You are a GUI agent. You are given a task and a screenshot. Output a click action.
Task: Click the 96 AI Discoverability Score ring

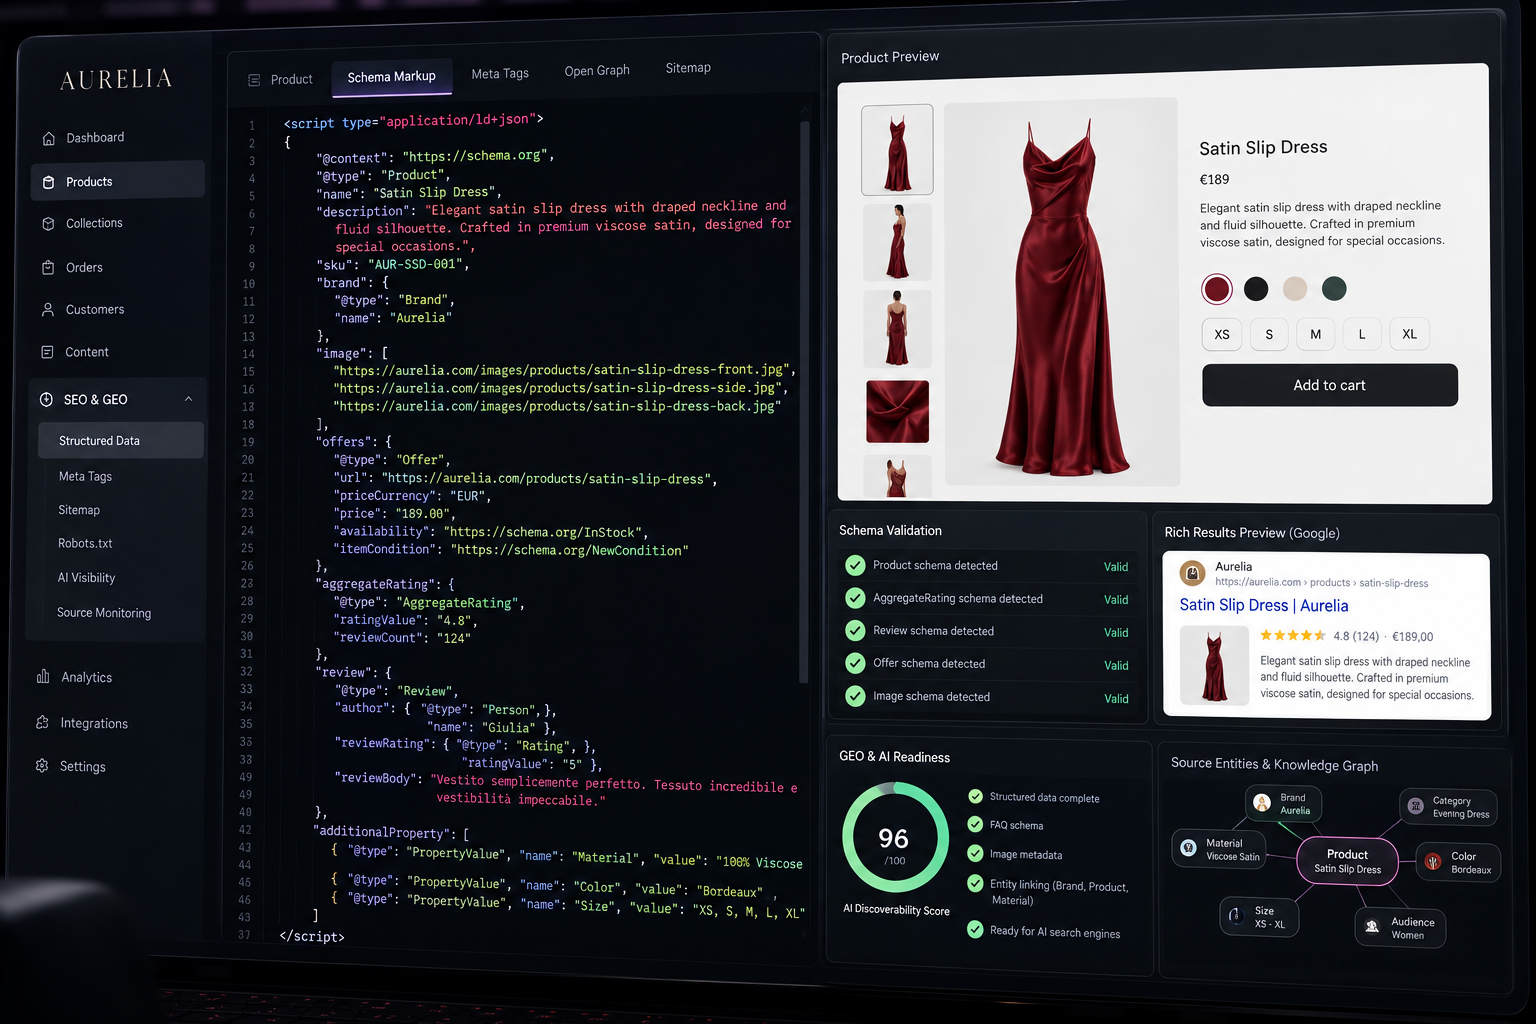click(x=895, y=837)
